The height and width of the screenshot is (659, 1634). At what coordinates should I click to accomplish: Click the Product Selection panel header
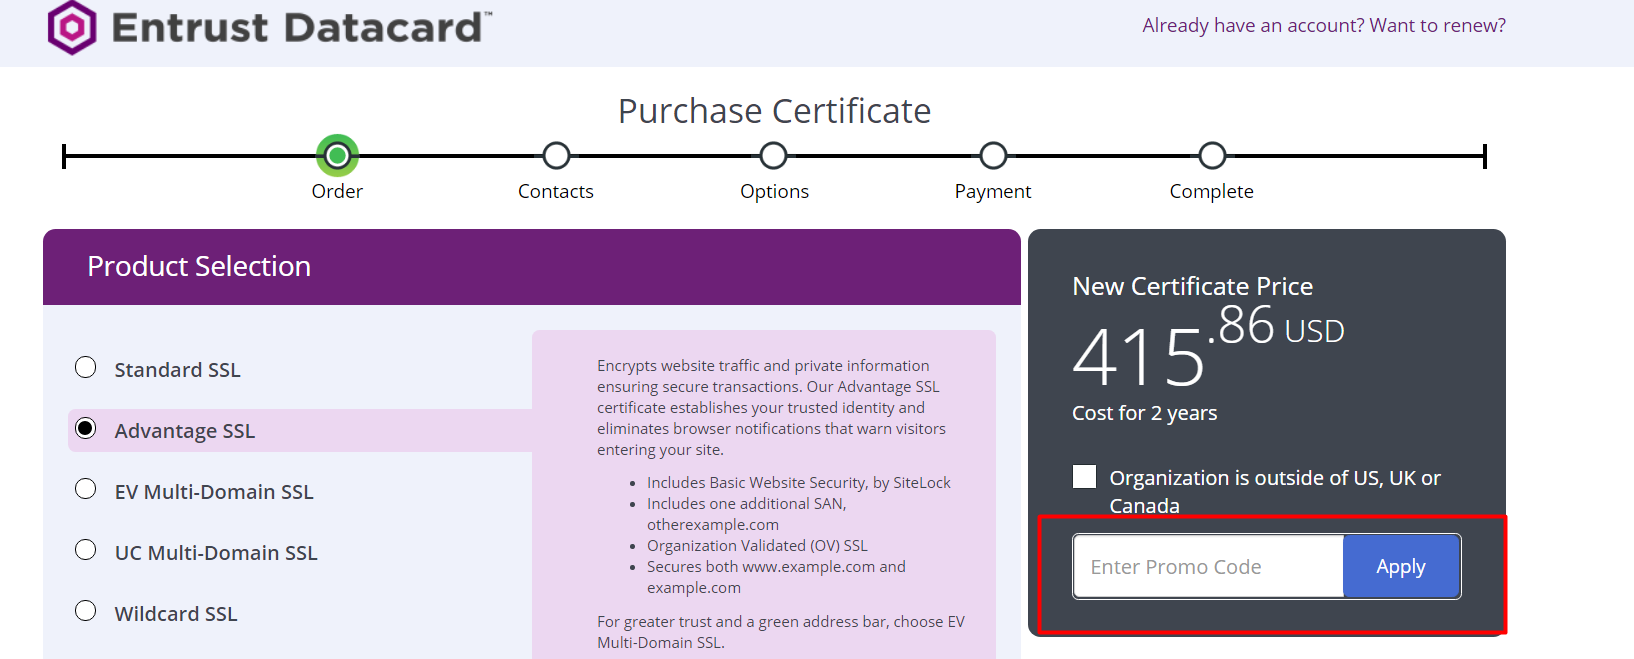[532, 267]
